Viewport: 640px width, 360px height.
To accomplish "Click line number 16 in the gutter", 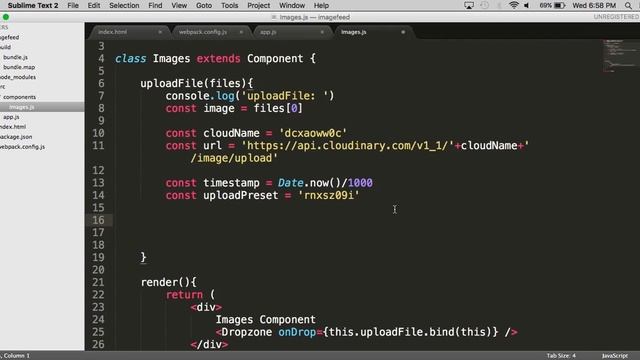I will click(98, 220).
